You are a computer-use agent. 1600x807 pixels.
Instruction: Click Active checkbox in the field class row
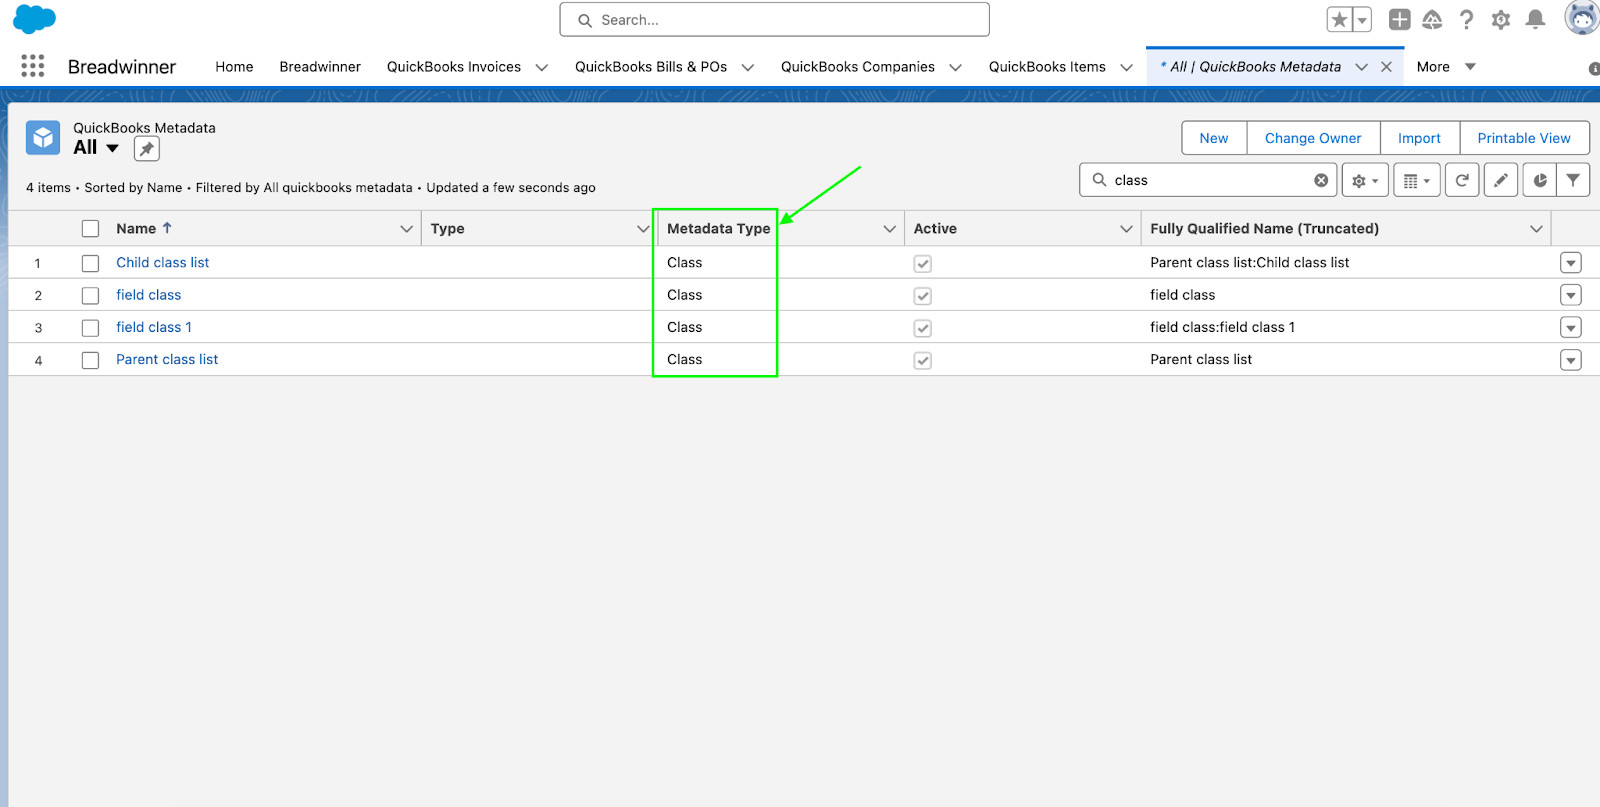coord(923,296)
